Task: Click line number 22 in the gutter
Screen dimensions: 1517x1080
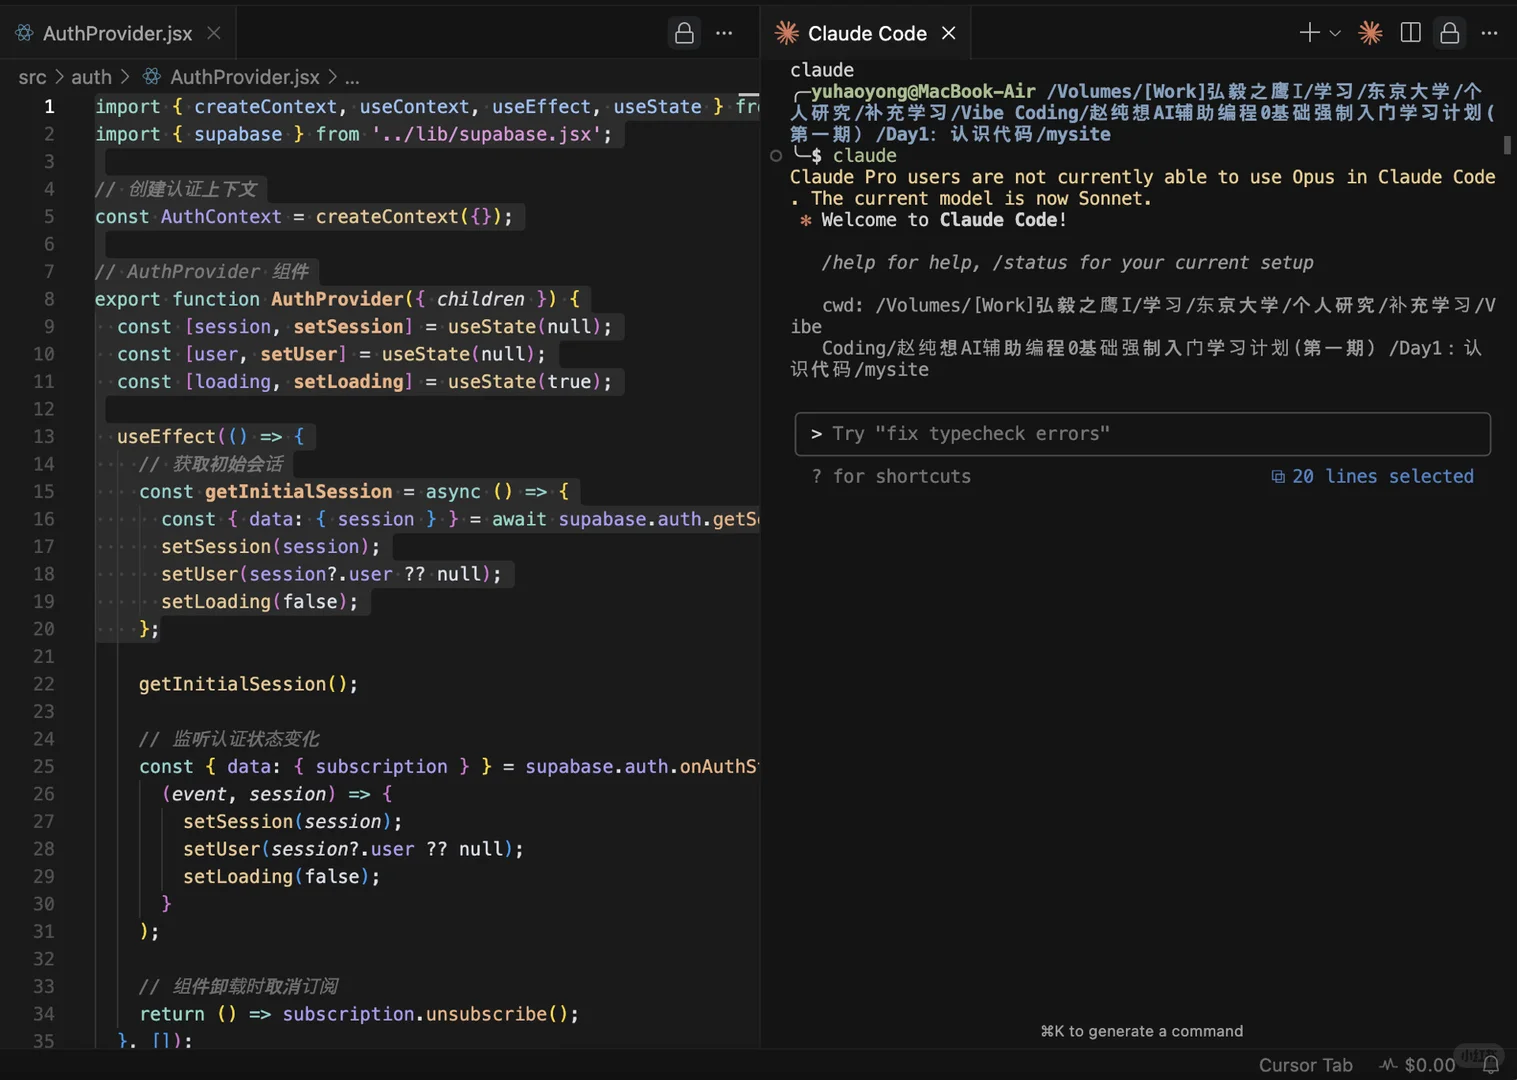Action: click(x=43, y=684)
